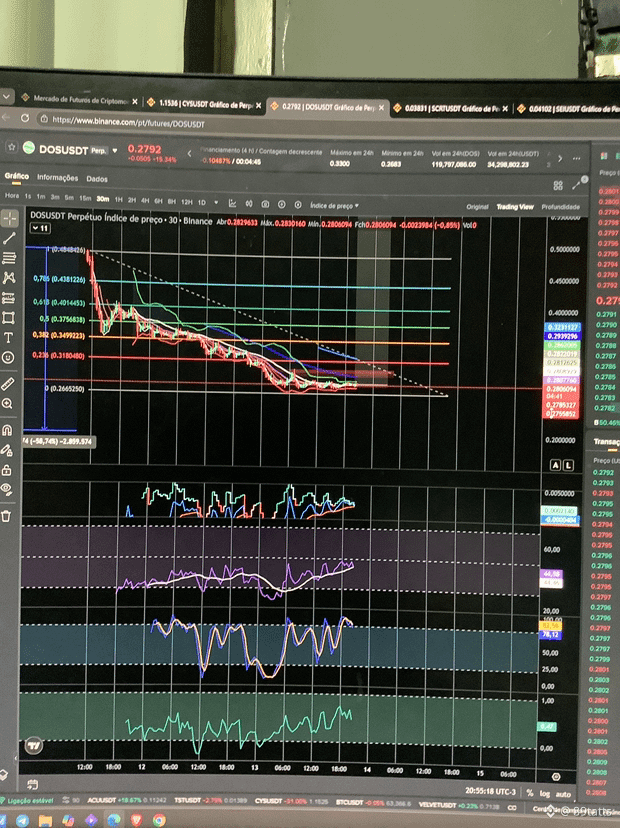Select the 4H chart interval

tap(145, 201)
